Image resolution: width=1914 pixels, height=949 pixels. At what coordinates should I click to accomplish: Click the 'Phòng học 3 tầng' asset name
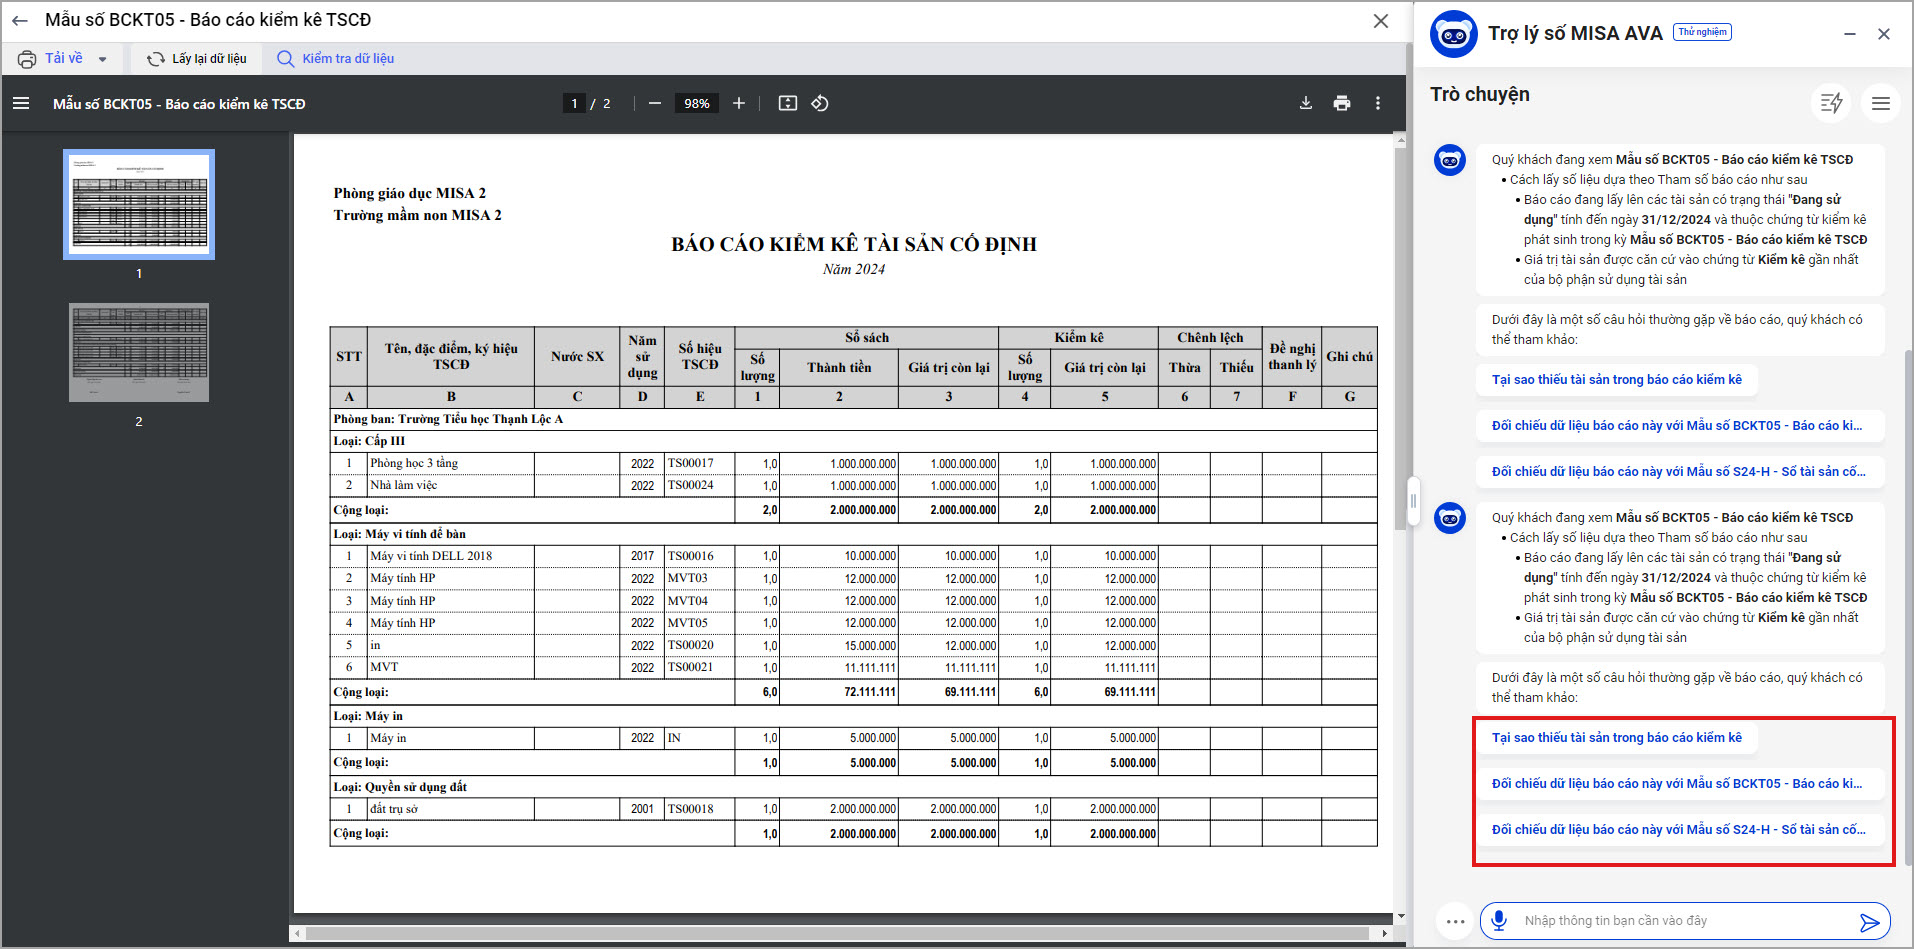click(414, 463)
